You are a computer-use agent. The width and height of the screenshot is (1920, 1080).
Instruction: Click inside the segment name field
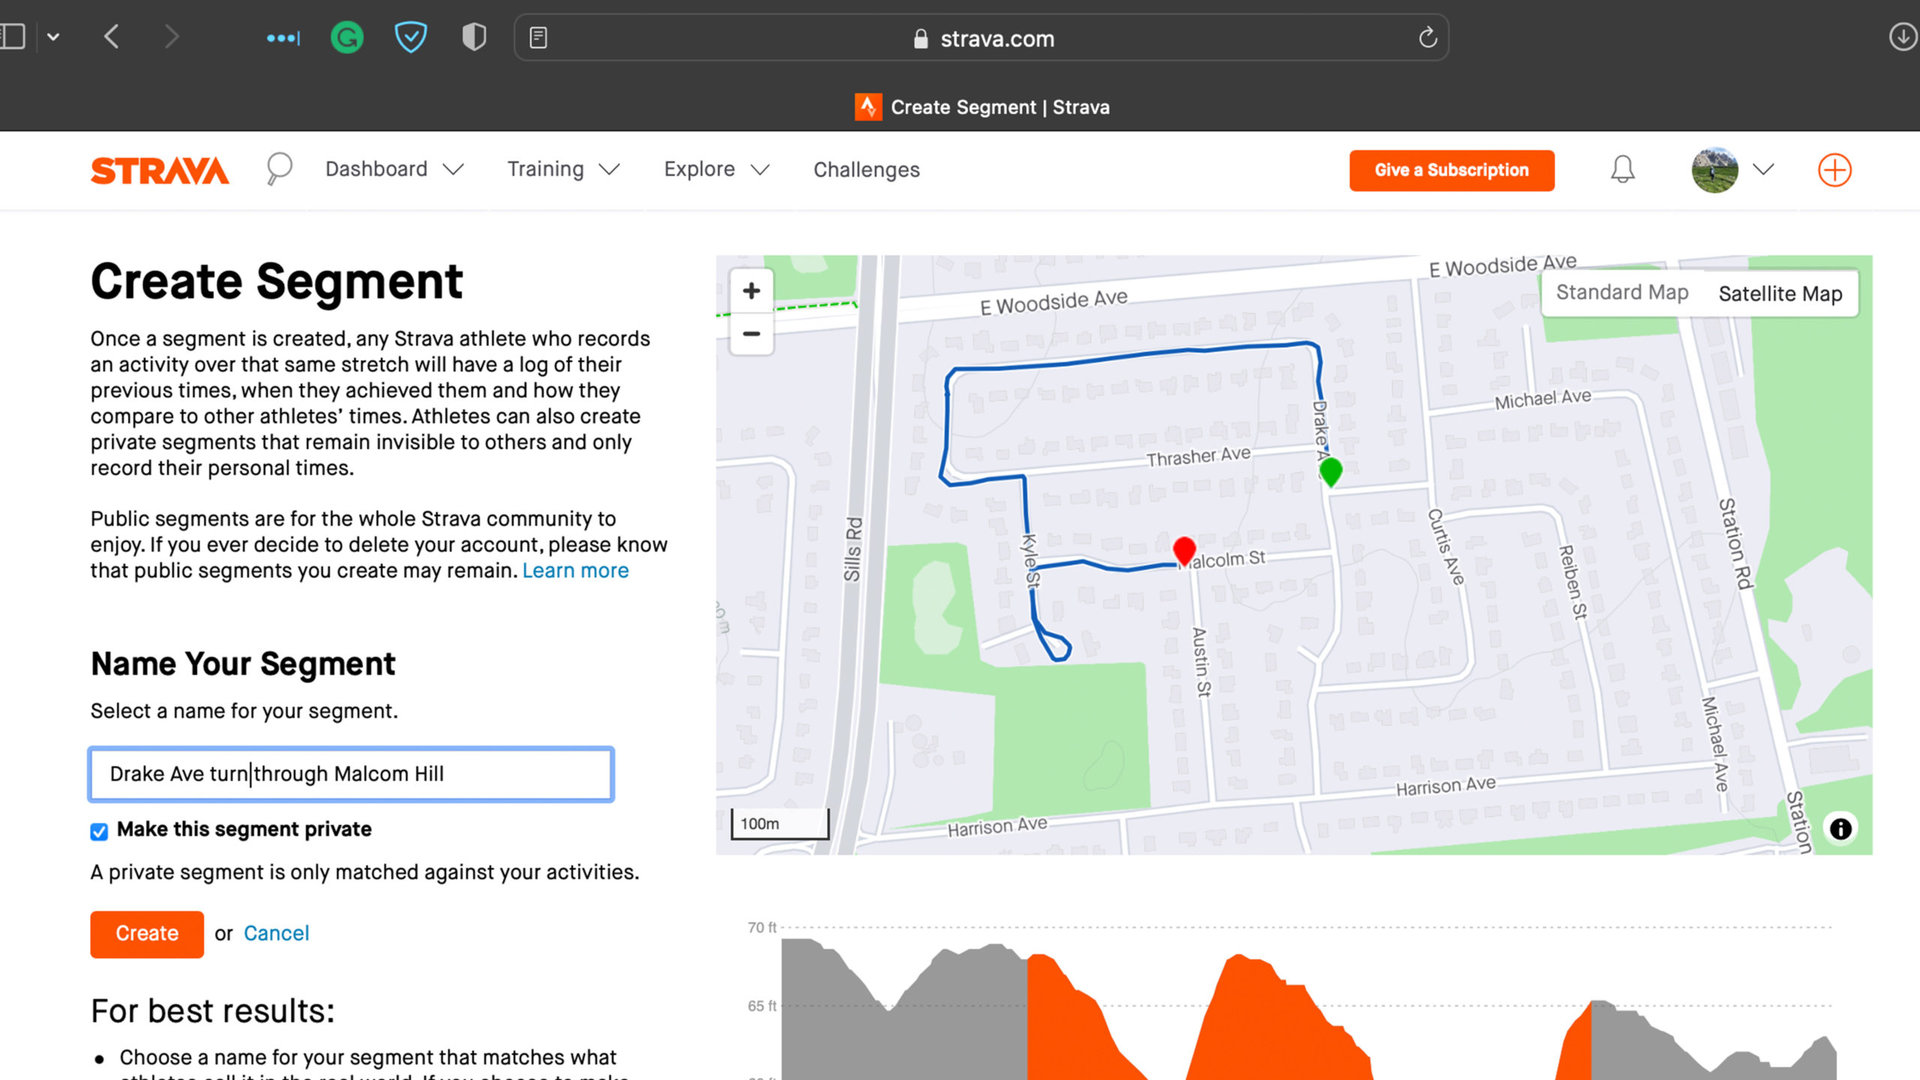pyautogui.click(x=350, y=774)
